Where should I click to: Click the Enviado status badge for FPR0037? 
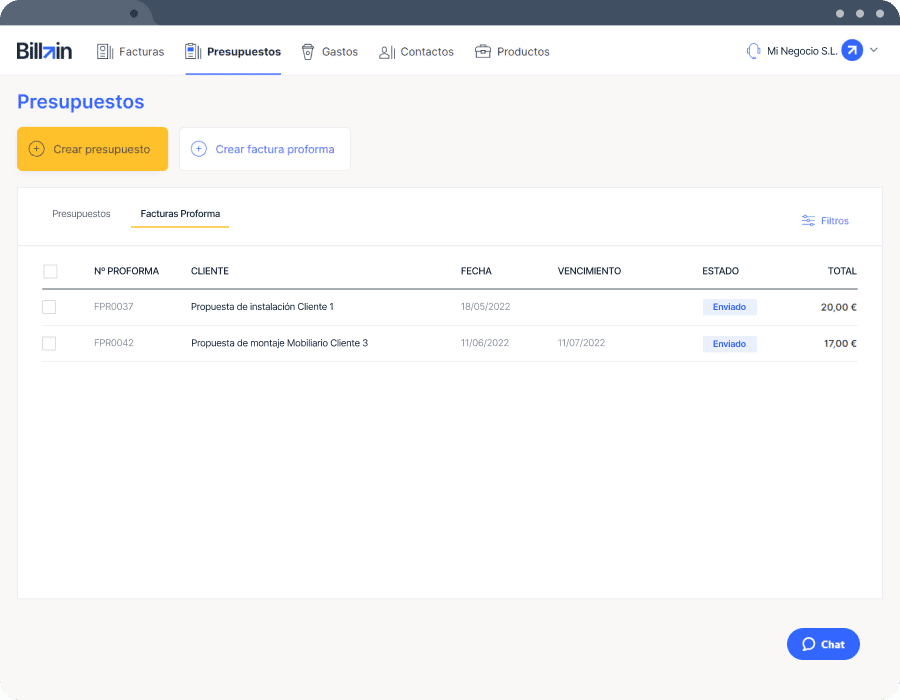pyautogui.click(x=730, y=307)
